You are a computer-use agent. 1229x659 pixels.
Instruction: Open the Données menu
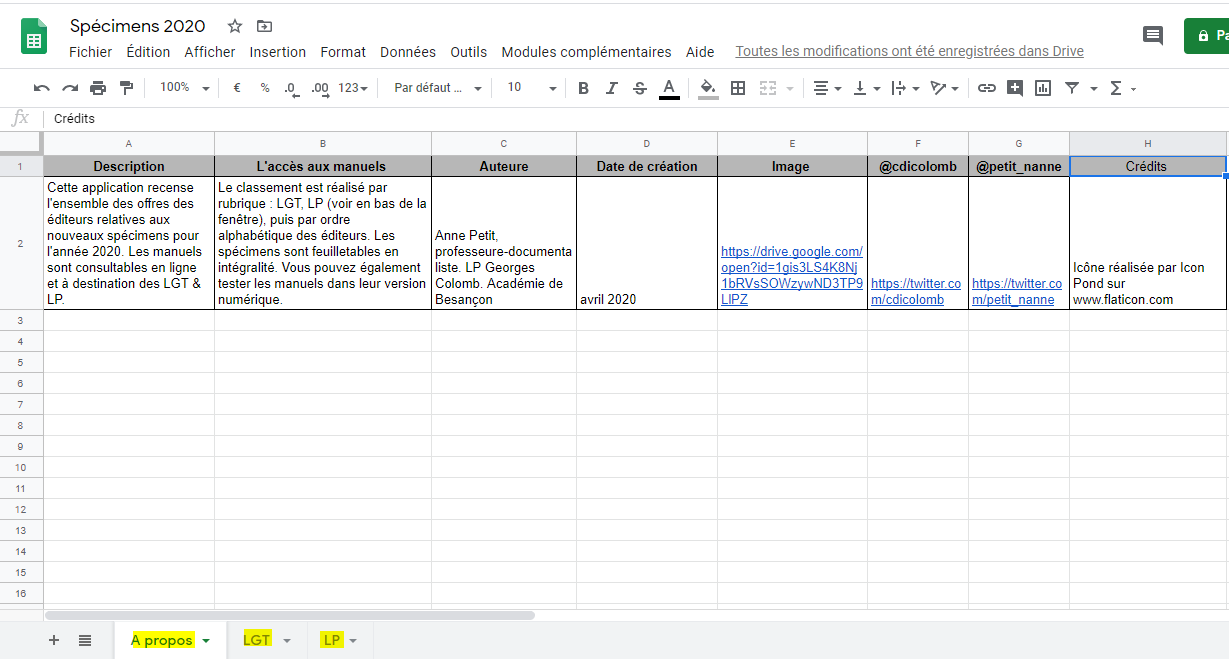pyautogui.click(x=408, y=52)
